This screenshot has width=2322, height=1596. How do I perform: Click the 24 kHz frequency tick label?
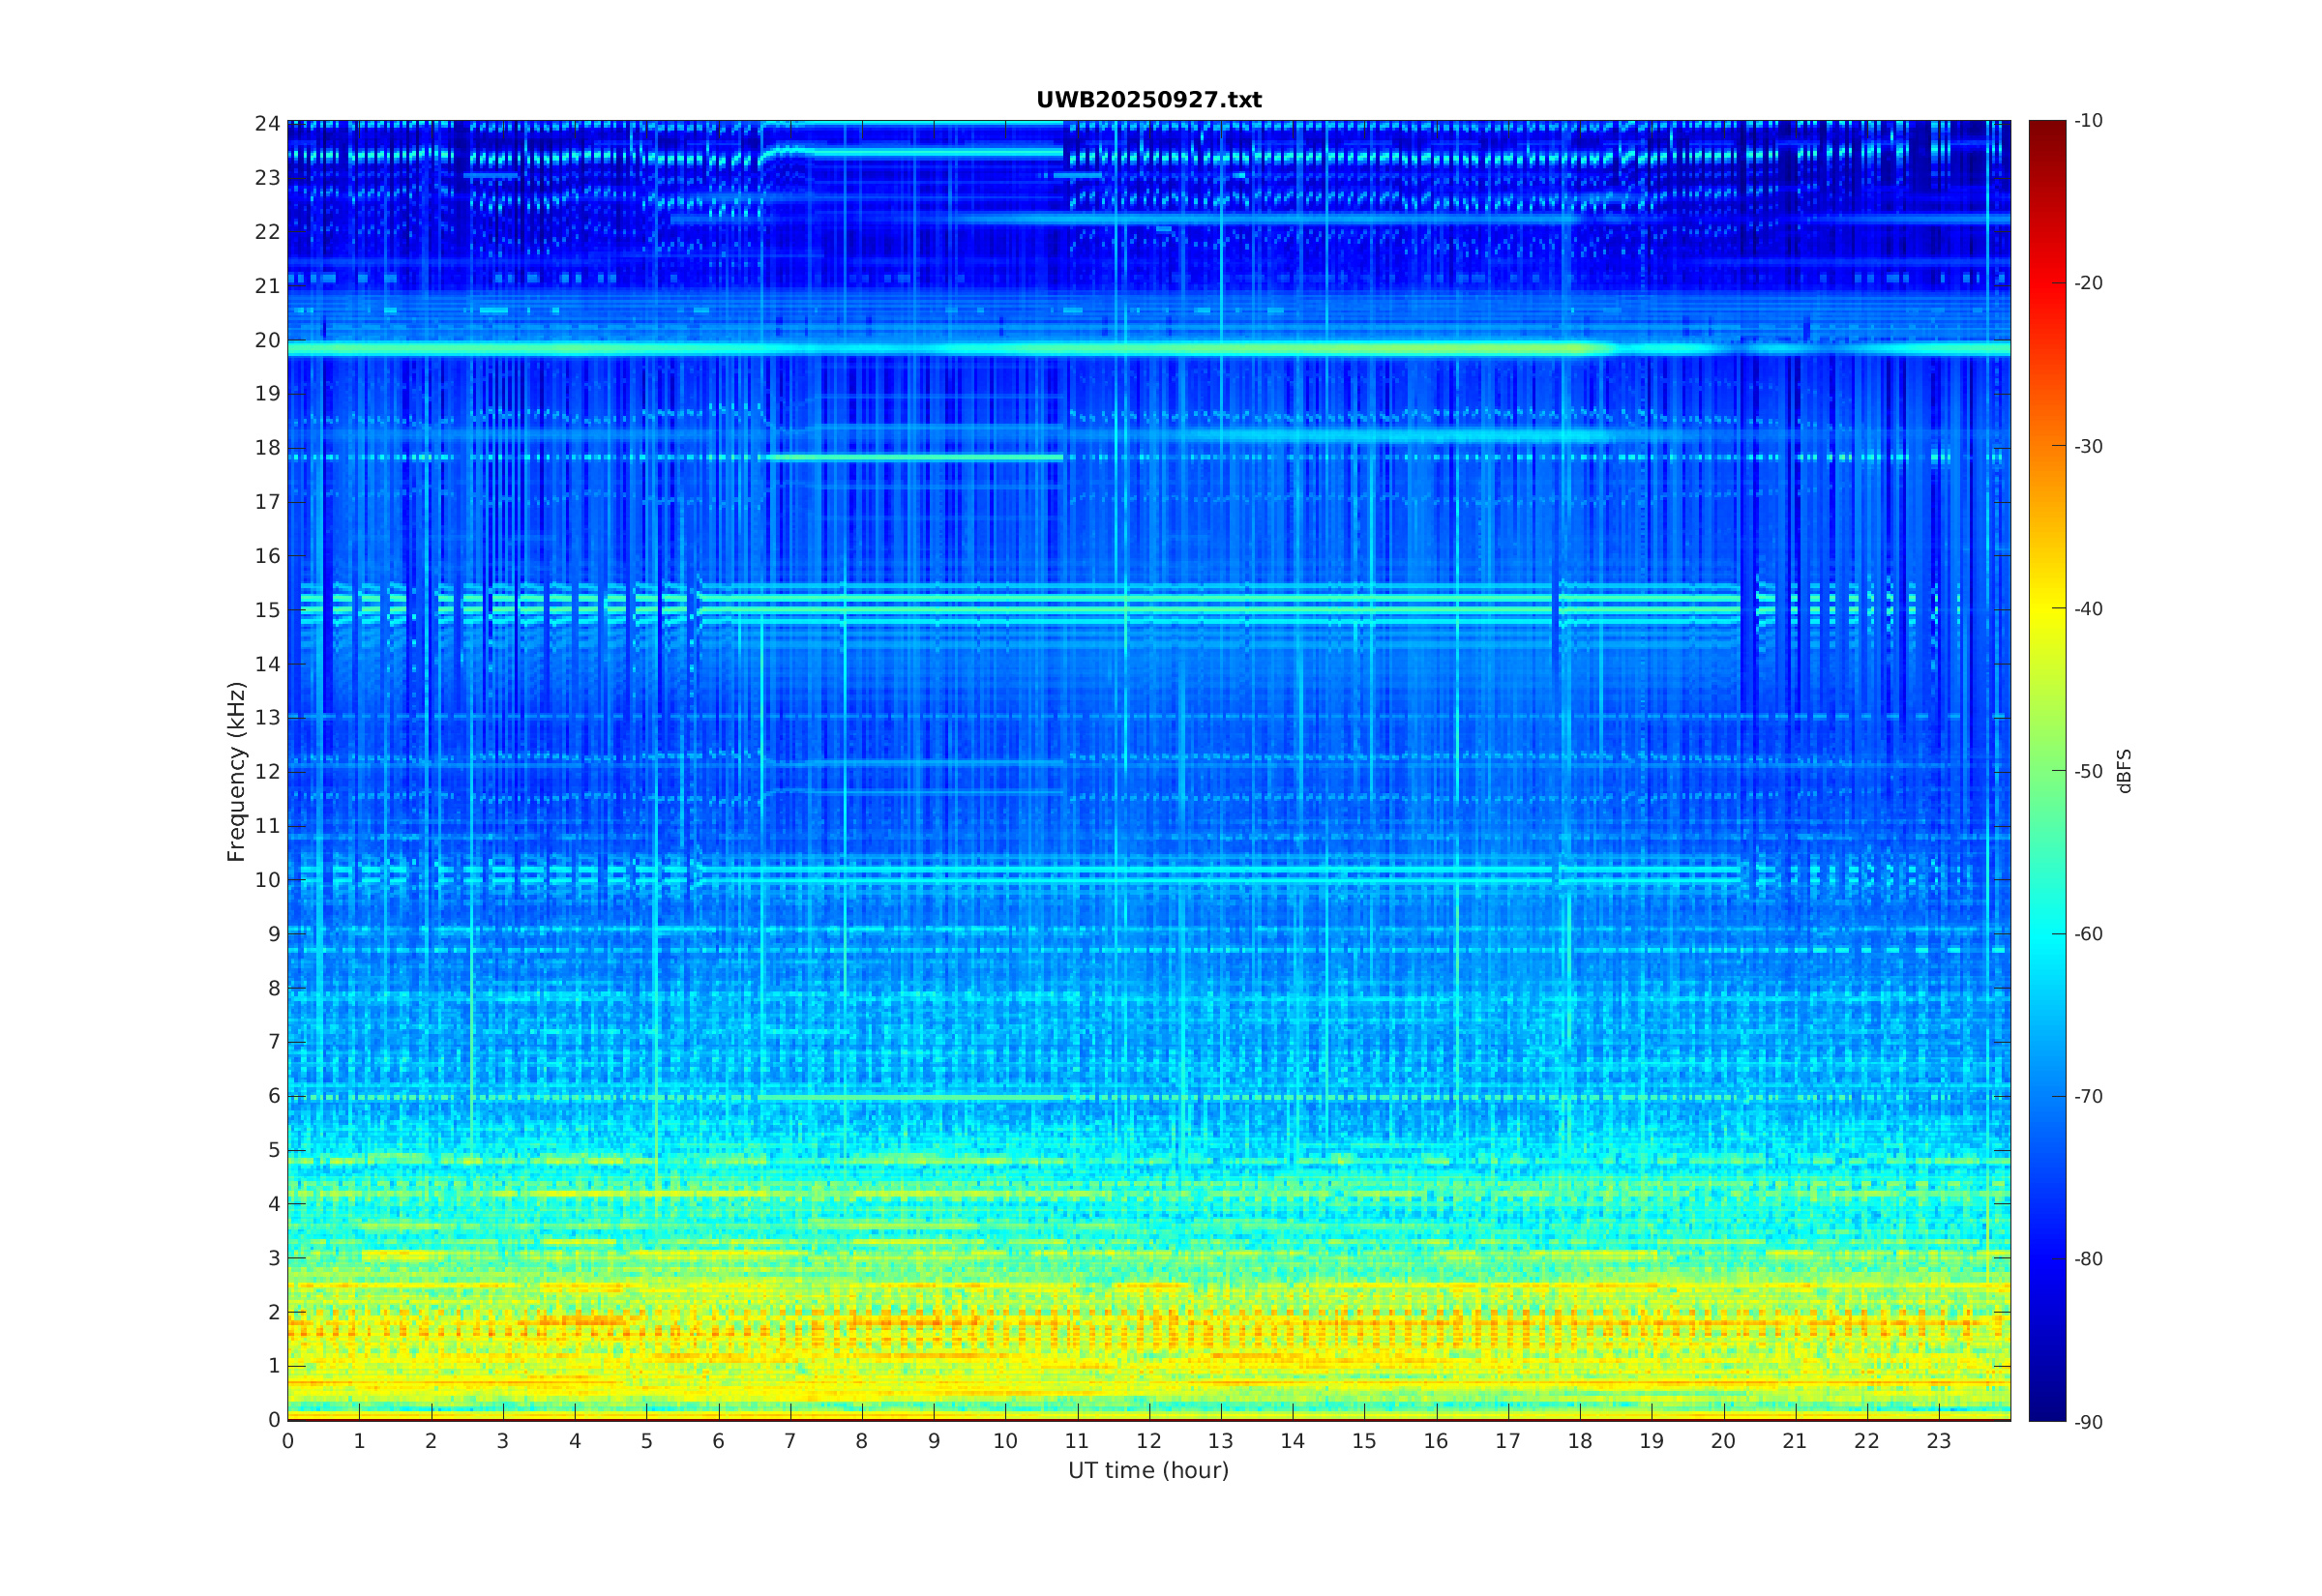[266, 123]
